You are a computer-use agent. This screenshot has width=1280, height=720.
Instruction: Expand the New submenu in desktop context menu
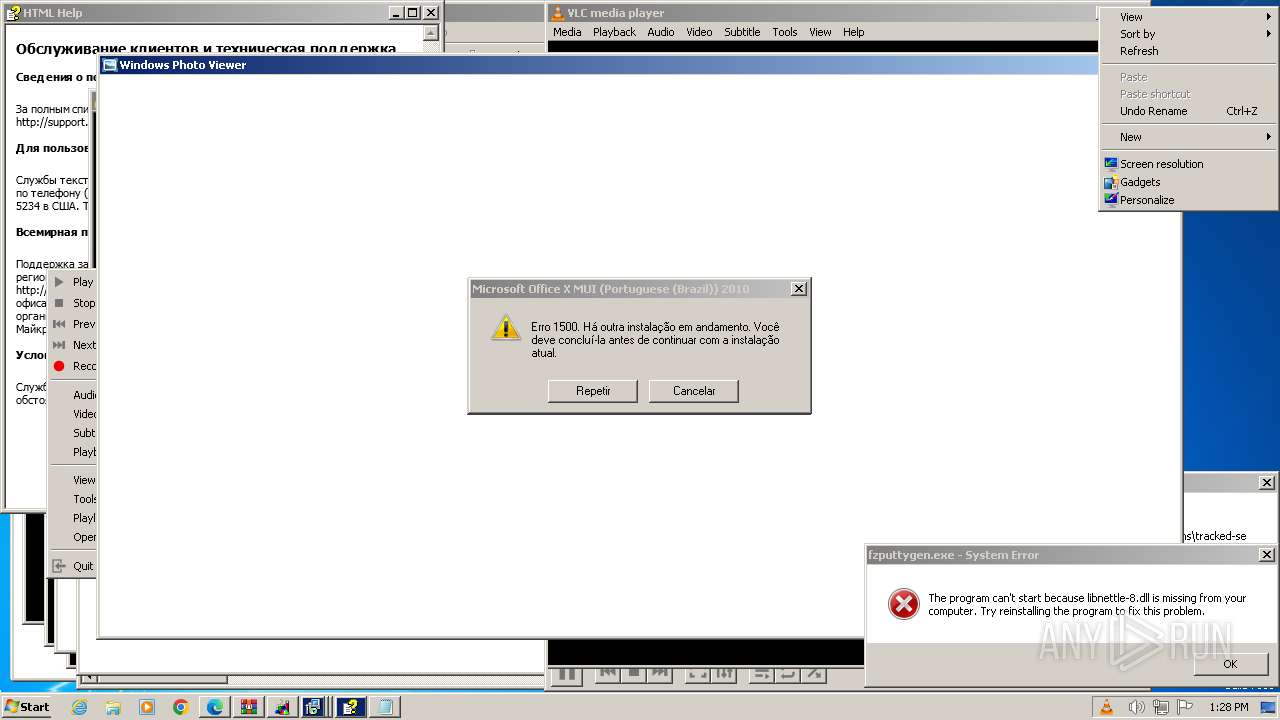point(1188,137)
